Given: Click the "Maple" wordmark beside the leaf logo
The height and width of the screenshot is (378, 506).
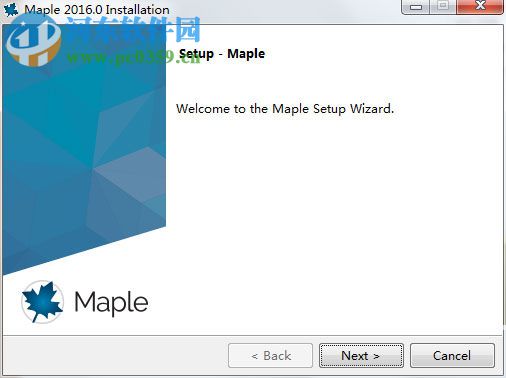Looking at the screenshot, I should (111, 303).
